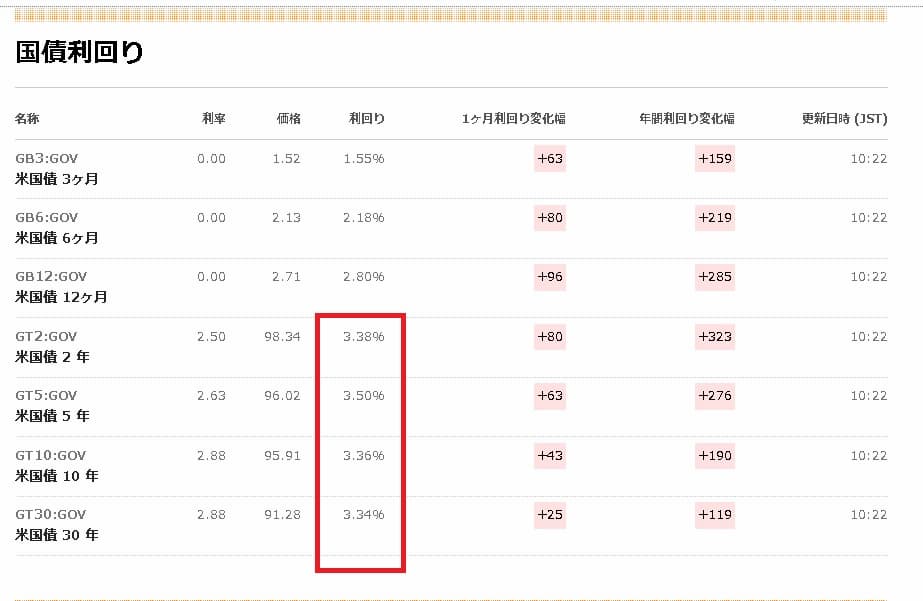The image size is (923, 601).
Task: Click the +96 monthly change badge
Action: pyautogui.click(x=550, y=277)
